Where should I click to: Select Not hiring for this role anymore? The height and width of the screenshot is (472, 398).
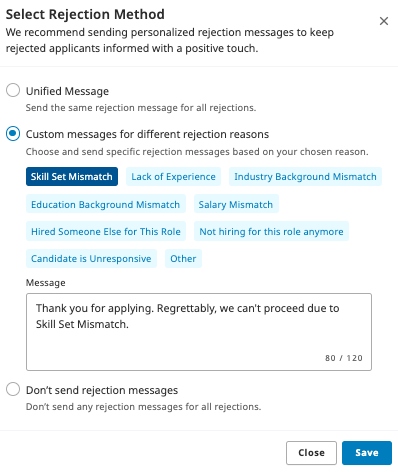tap(271, 231)
